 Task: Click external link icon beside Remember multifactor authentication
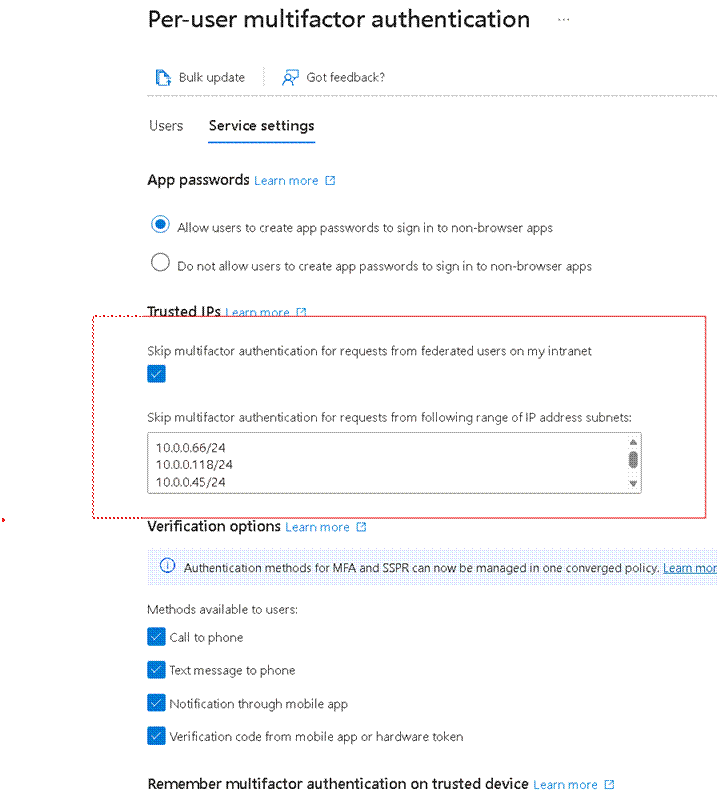coord(609,785)
